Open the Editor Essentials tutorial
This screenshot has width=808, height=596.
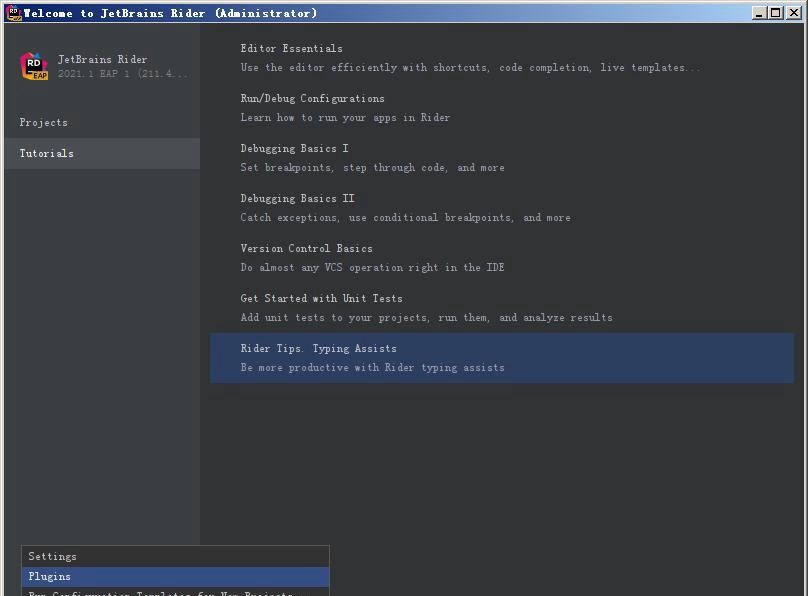point(502,58)
